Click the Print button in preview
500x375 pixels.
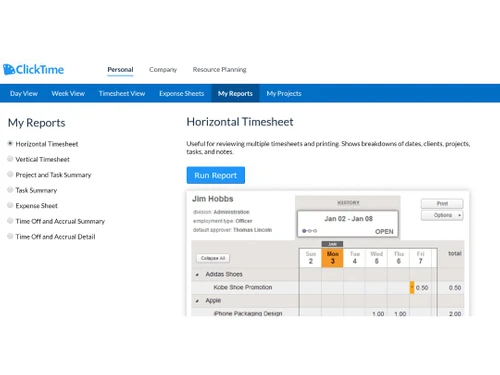[442, 203]
